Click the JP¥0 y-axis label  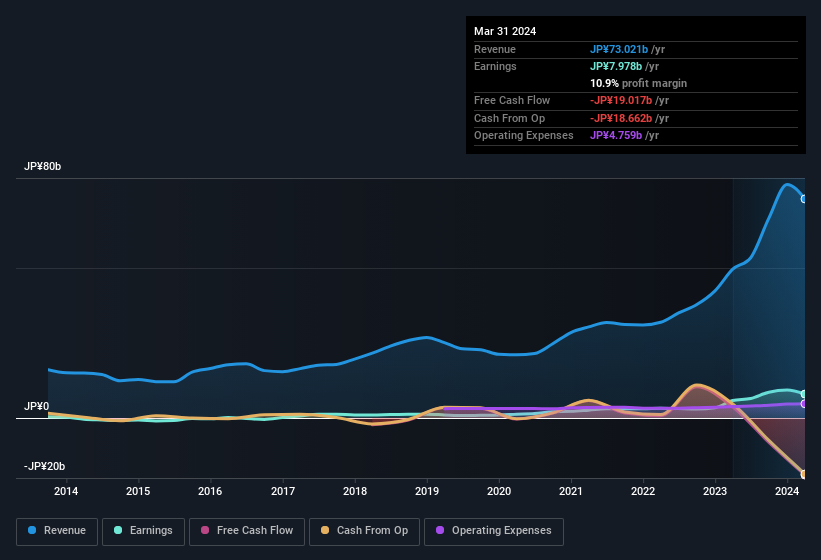point(36,406)
